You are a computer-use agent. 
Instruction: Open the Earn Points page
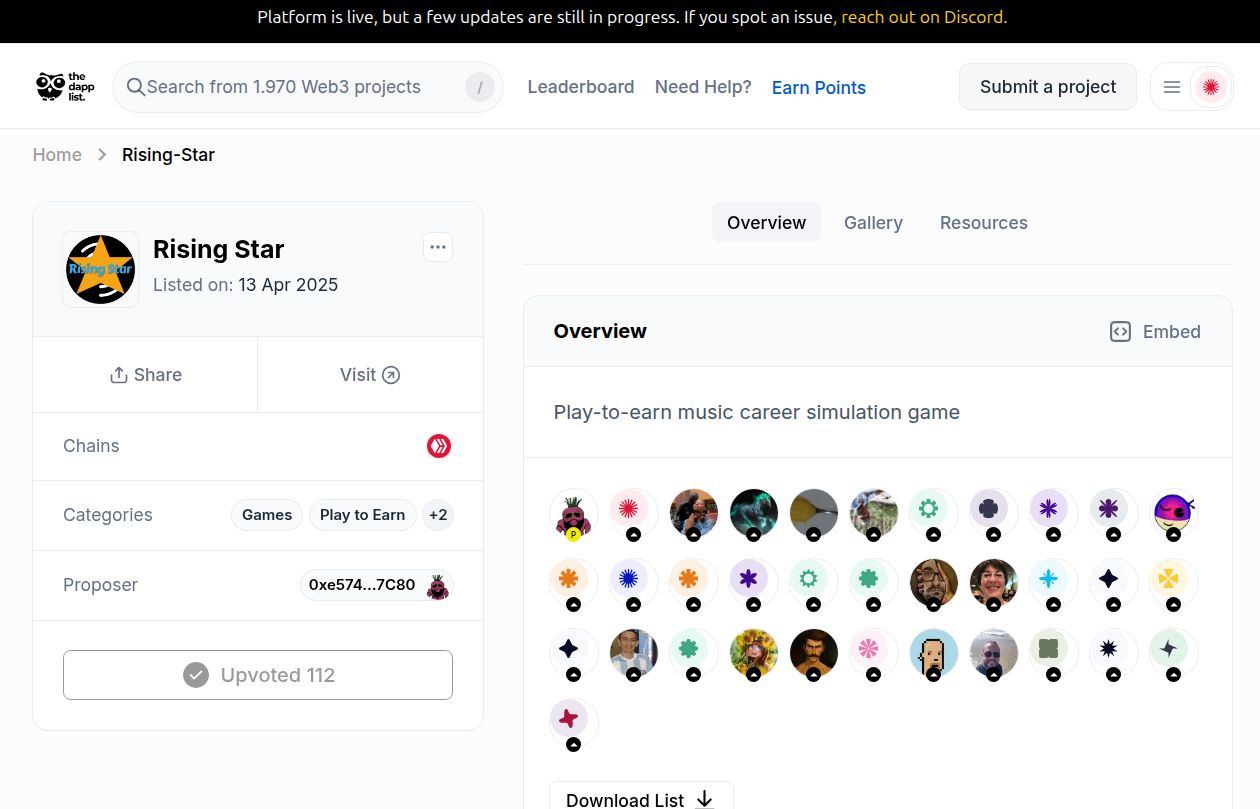(819, 88)
